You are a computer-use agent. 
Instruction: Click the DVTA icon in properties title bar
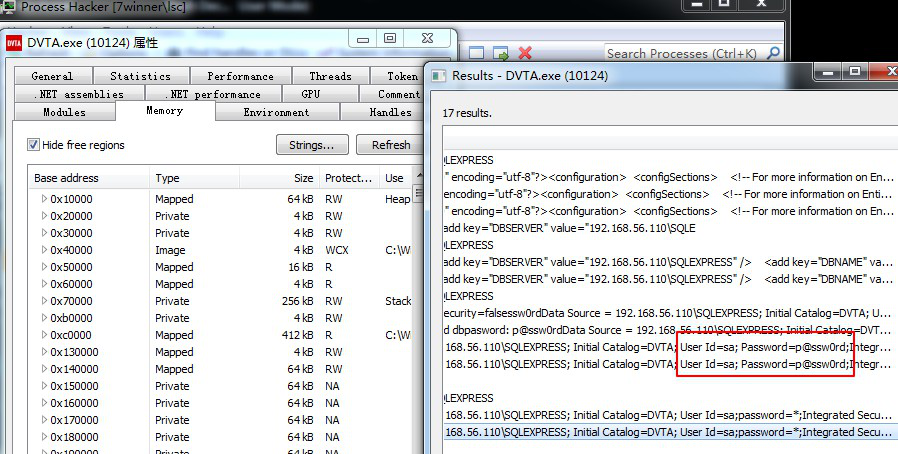[14, 43]
